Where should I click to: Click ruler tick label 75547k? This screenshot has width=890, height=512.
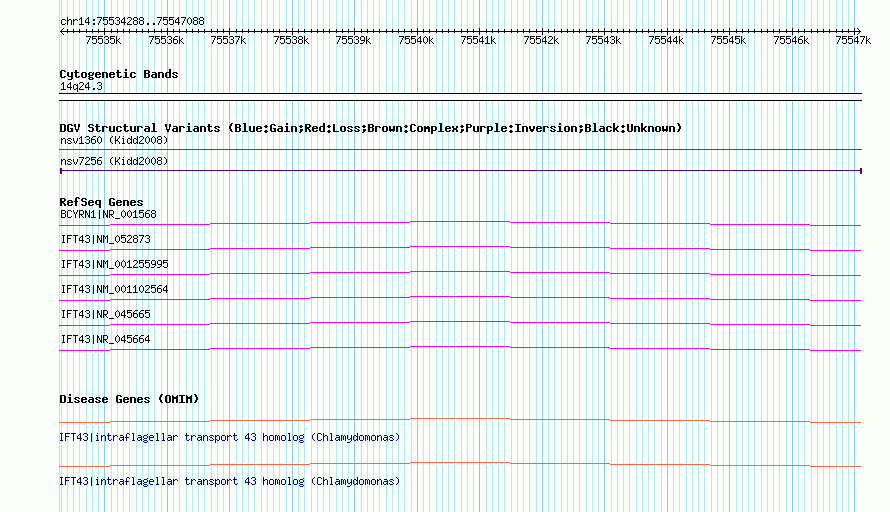click(x=853, y=40)
